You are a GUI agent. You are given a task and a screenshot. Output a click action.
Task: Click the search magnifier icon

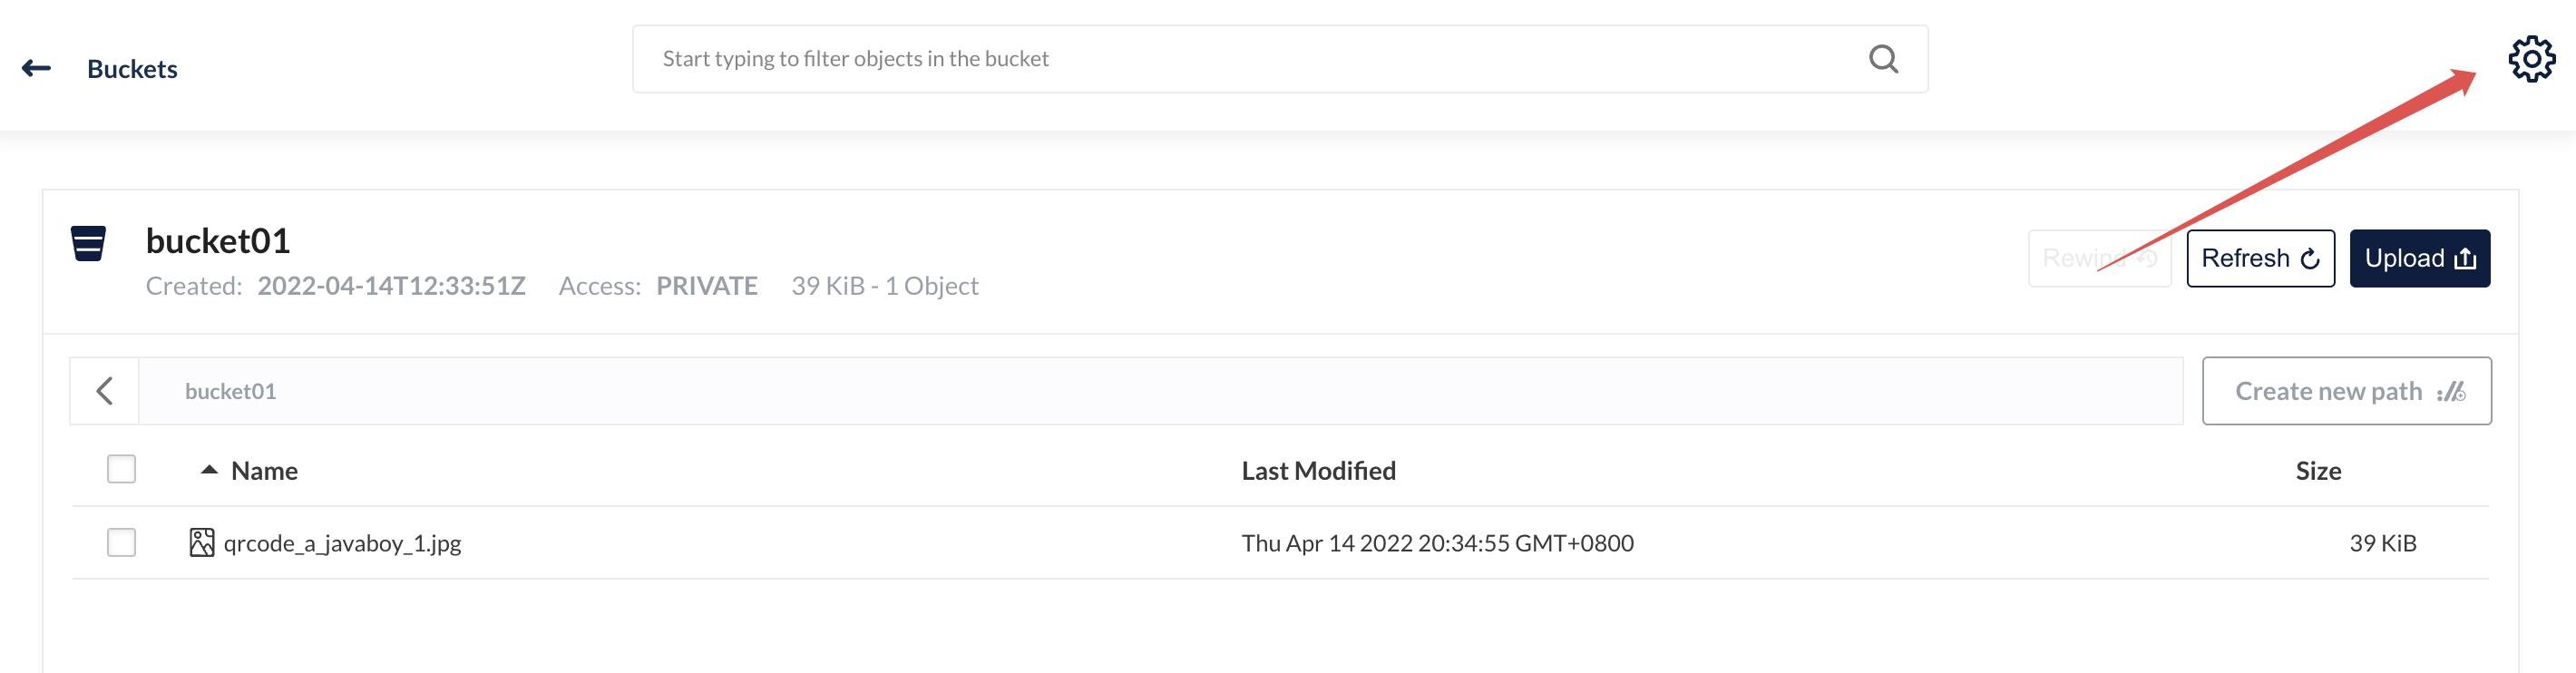click(x=1883, y=59)
